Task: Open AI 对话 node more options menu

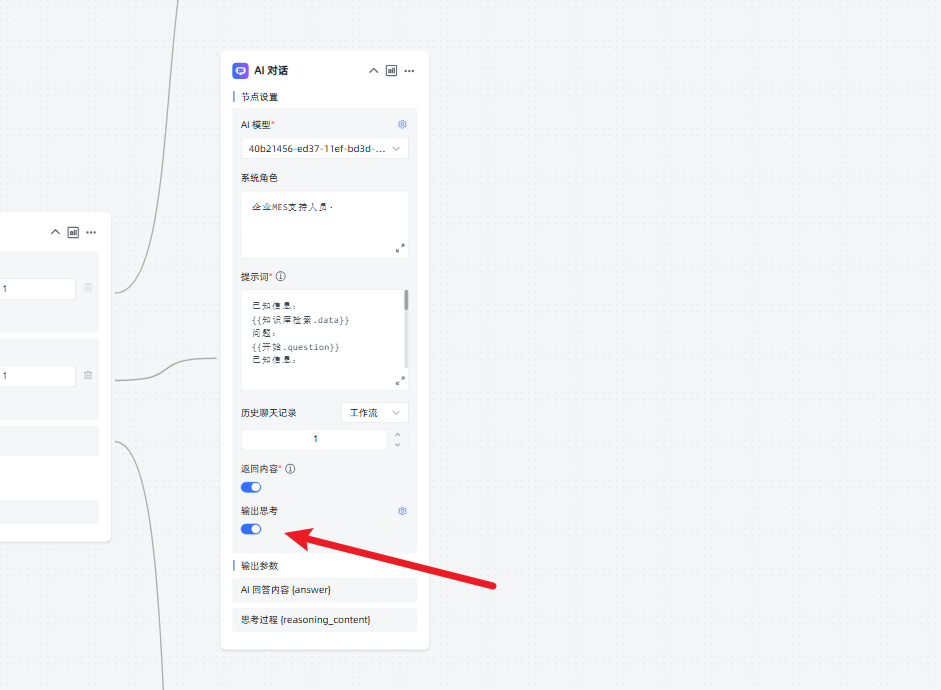Action: tap(409, 71)
